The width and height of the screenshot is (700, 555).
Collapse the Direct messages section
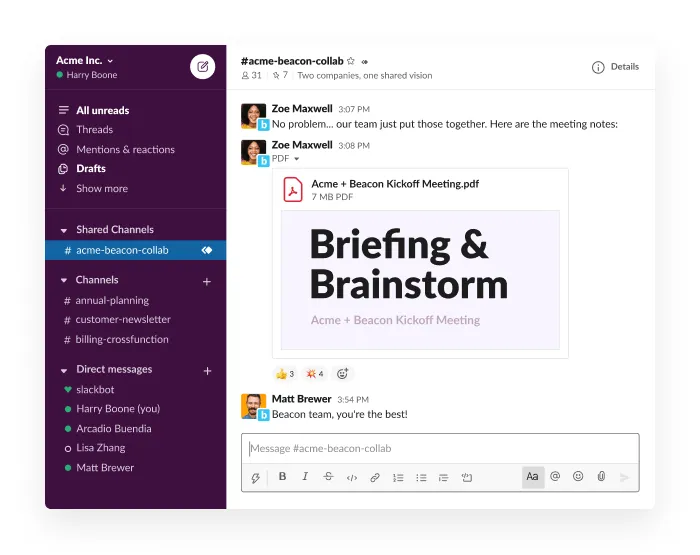(x=64, y=371)
